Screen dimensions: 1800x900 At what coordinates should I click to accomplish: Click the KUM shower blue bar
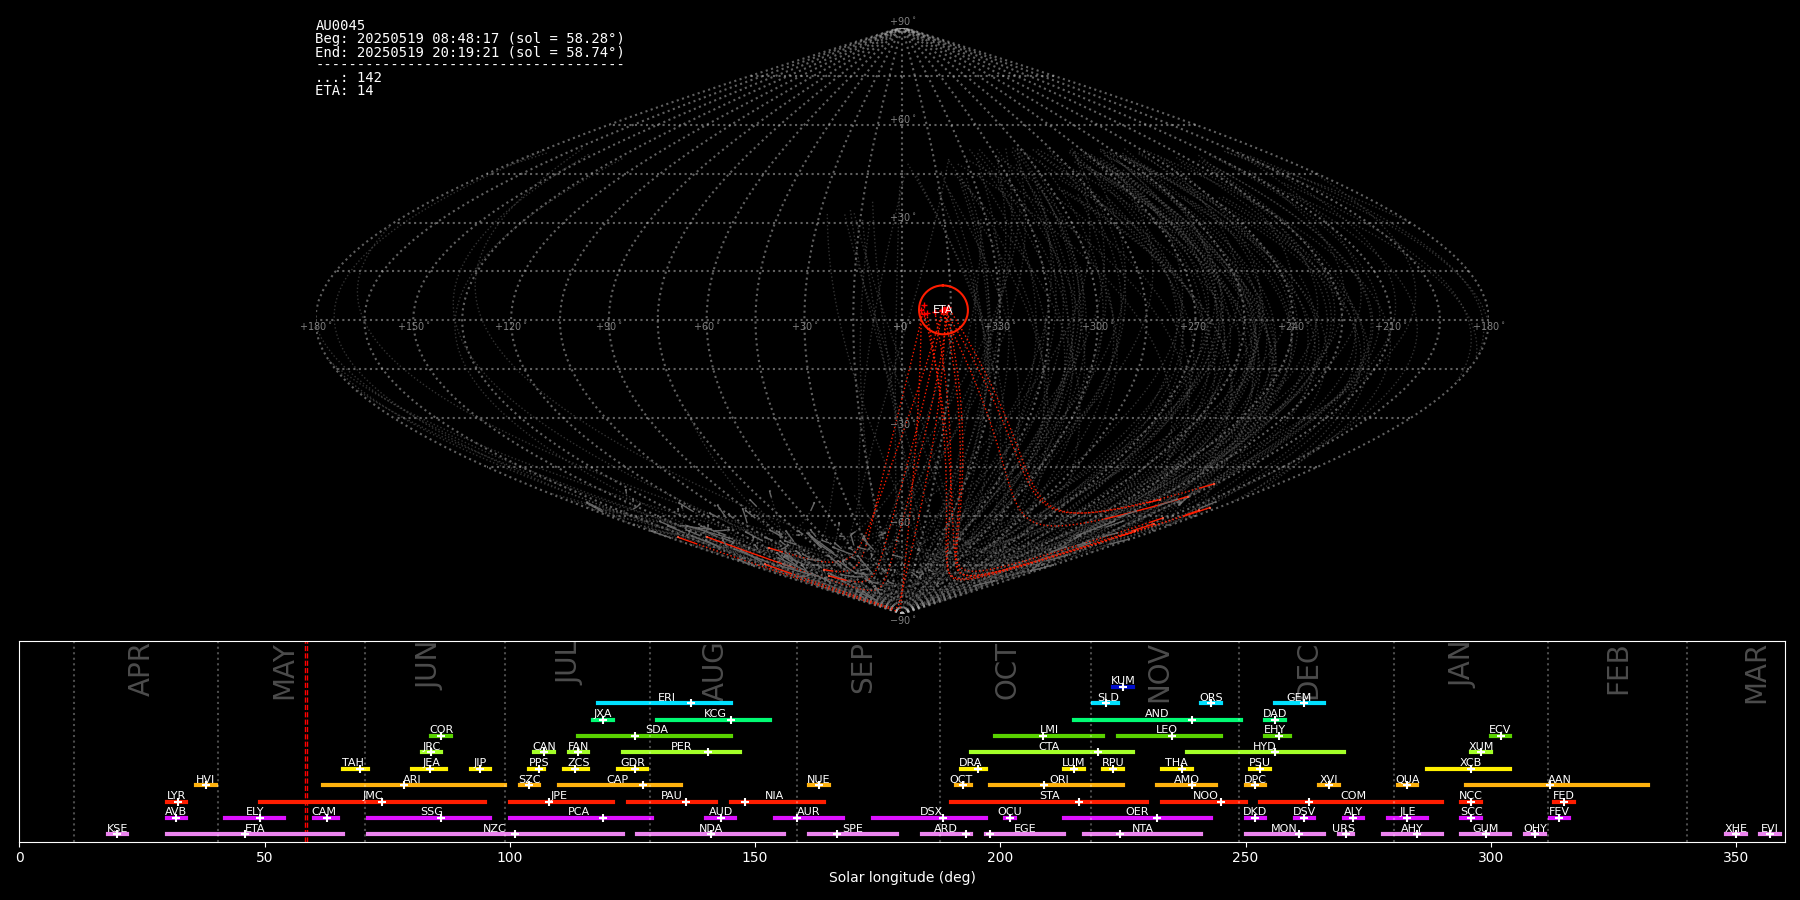(x=1123, y=687)
